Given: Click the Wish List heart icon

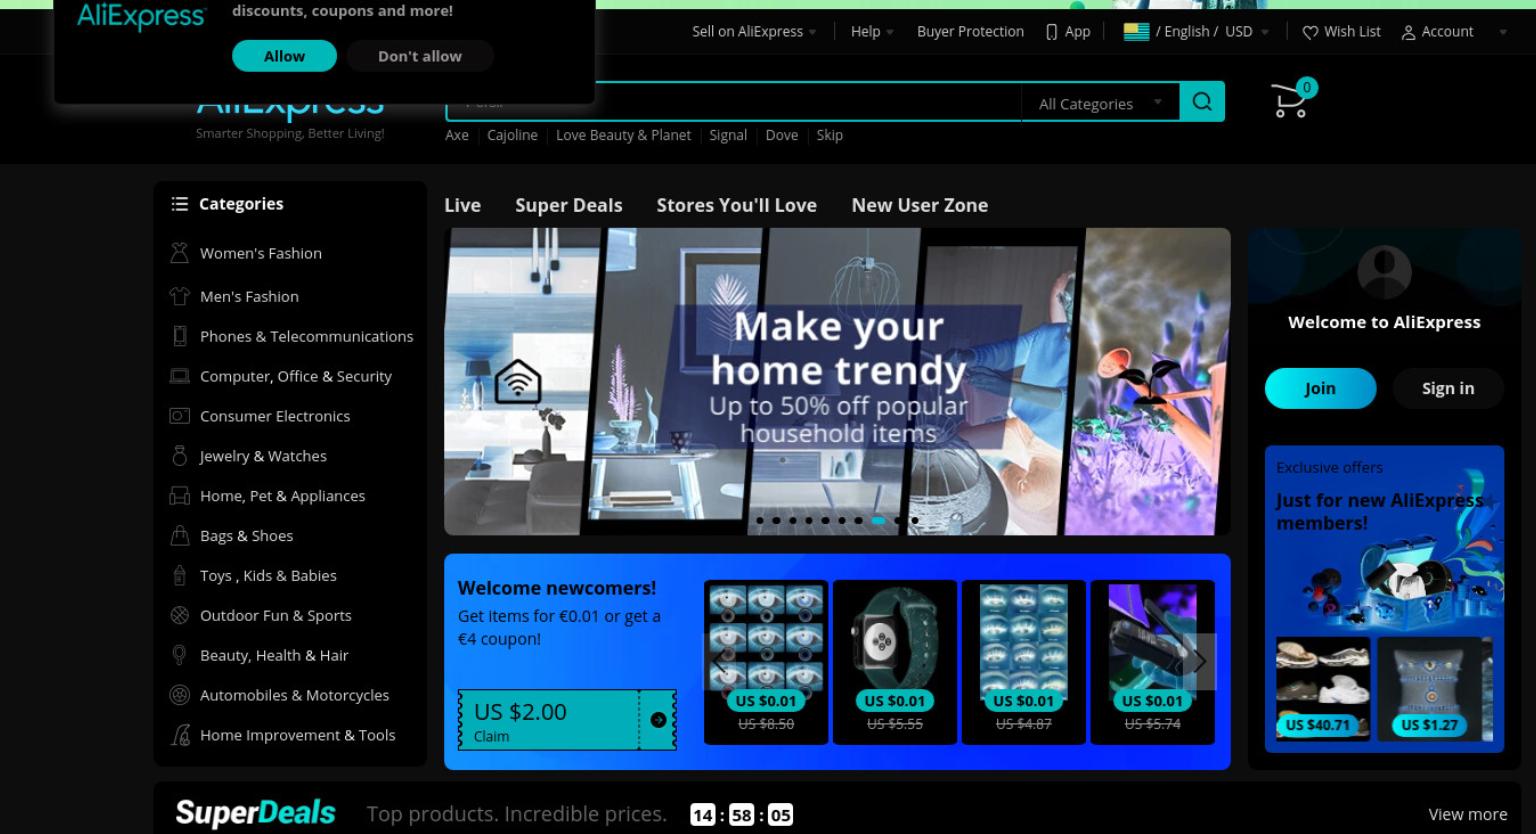Looking at the screenshot, I should coord(1310,32).
